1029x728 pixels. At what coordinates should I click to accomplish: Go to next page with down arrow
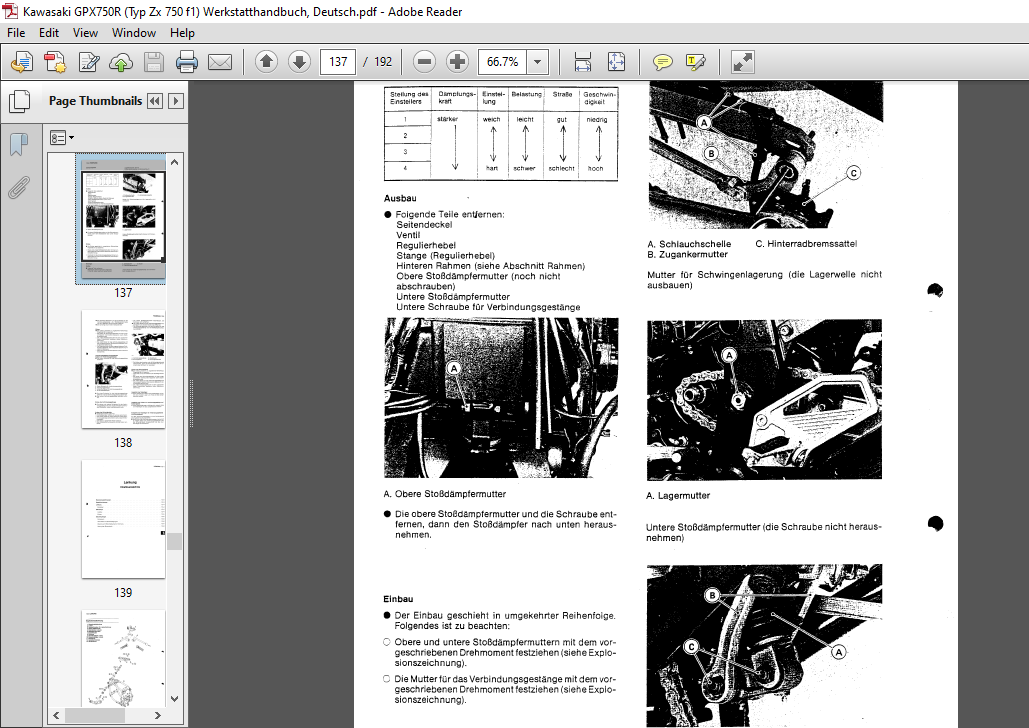point(299,62)
